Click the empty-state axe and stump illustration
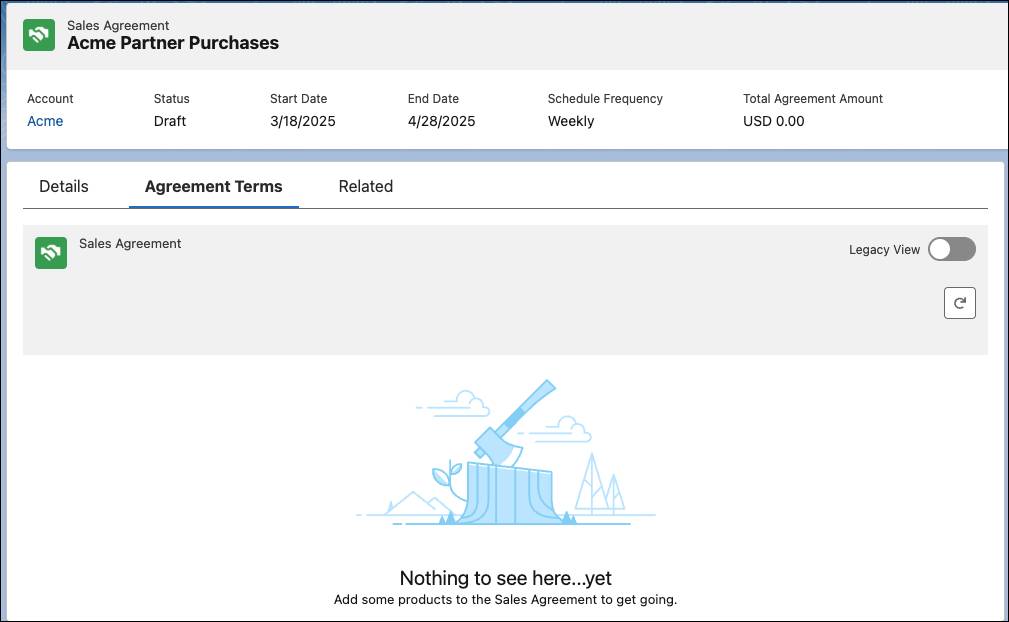1009x622 pixels. (506, 453)
